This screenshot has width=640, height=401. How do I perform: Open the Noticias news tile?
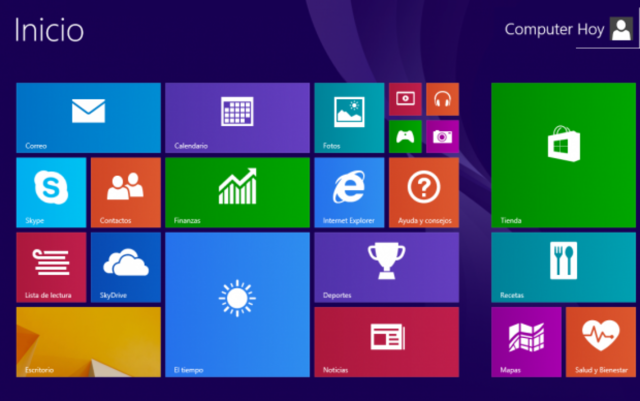click(387, 342)
